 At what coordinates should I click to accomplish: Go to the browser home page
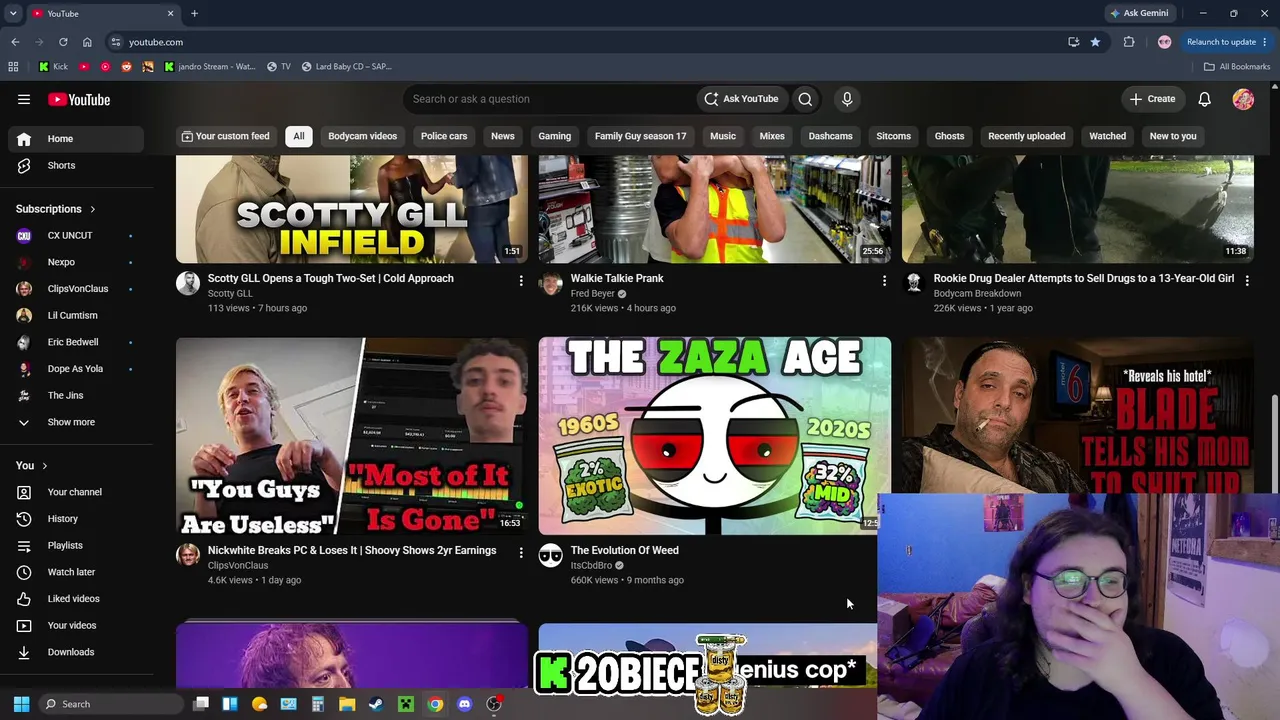coord(87,42)
